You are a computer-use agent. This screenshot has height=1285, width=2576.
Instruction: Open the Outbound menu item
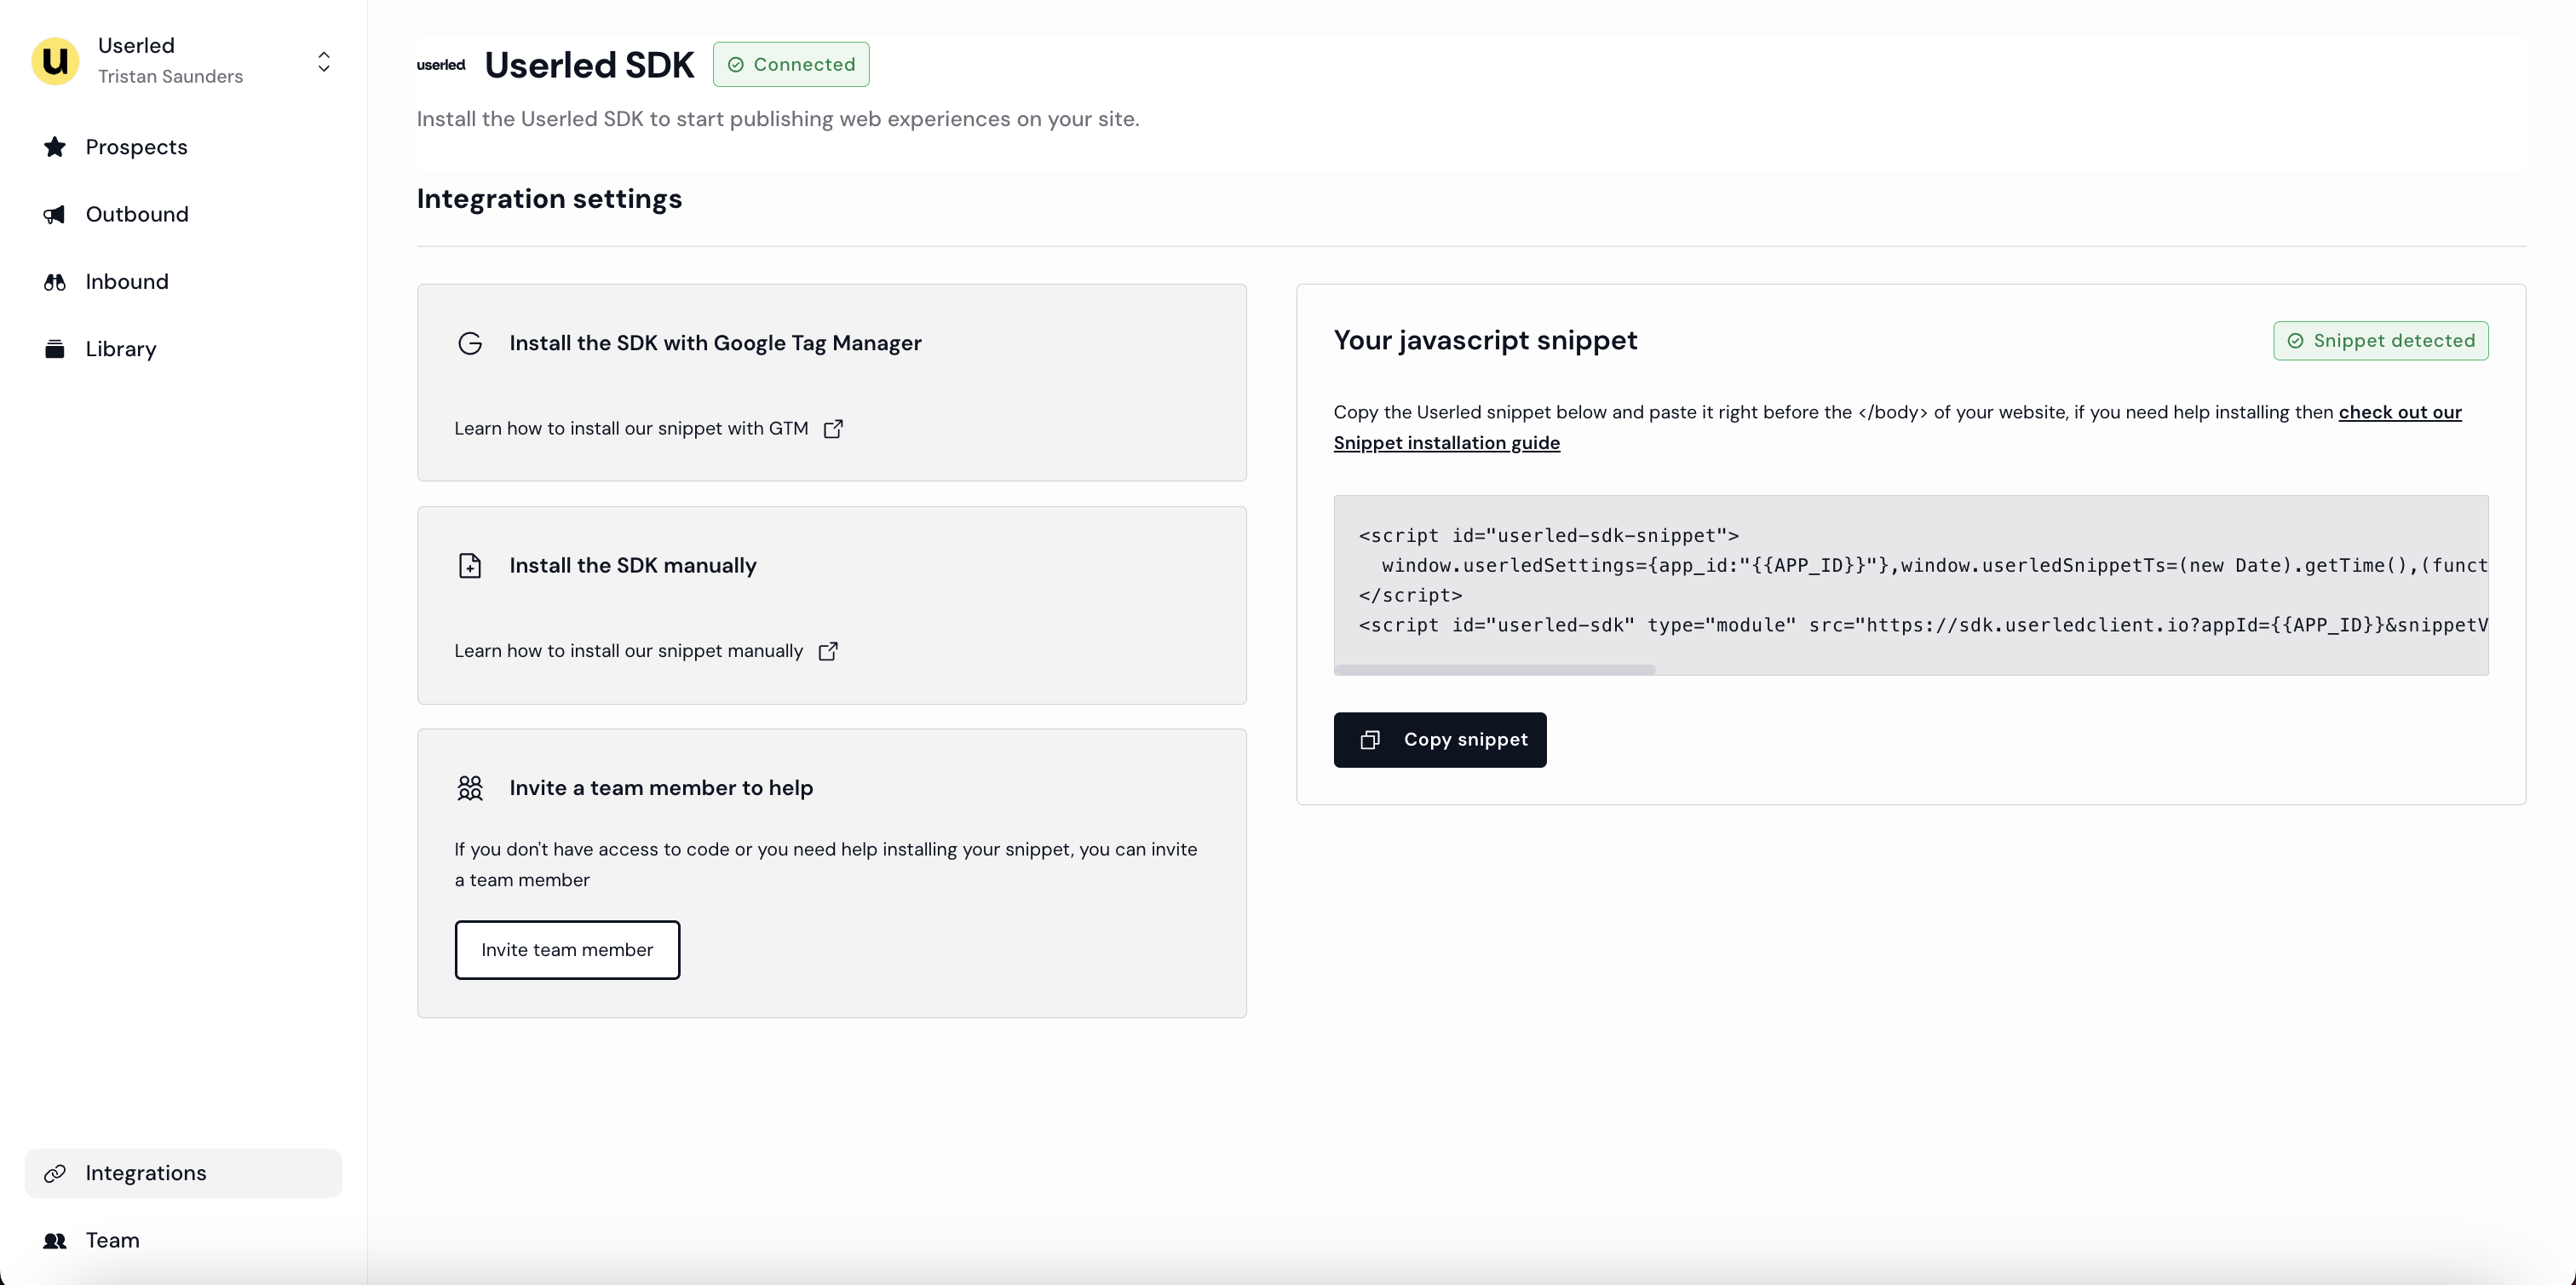pos(137,214)
